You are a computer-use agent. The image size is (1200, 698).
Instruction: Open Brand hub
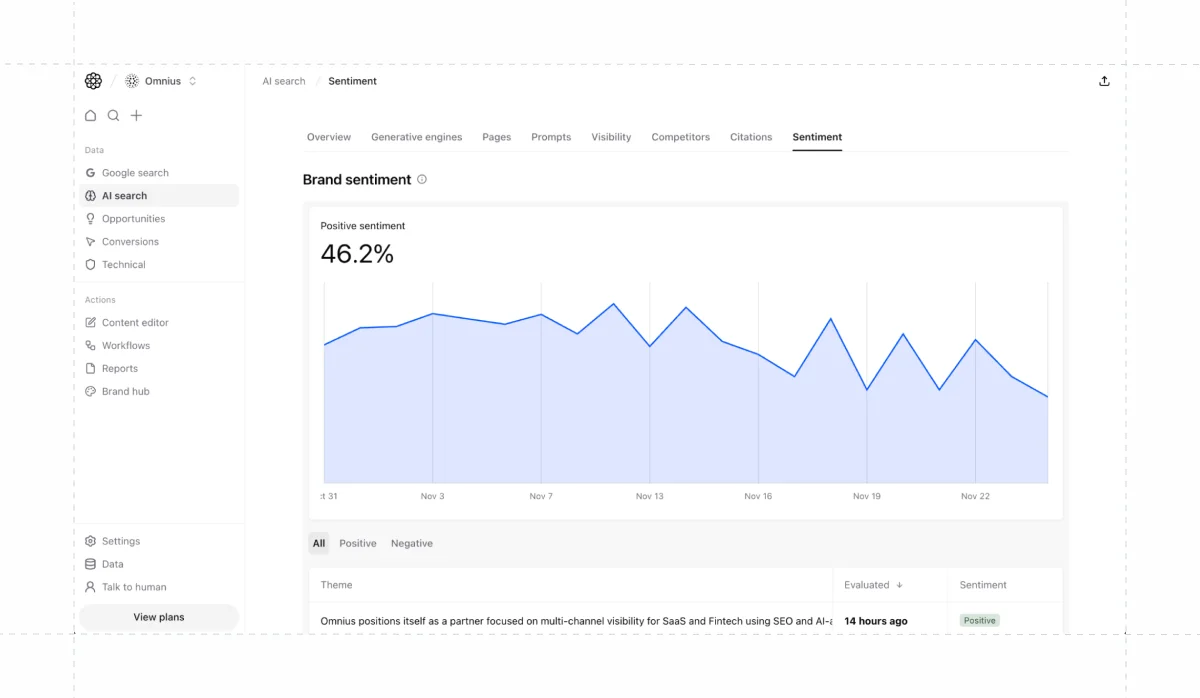pos(124,391)
